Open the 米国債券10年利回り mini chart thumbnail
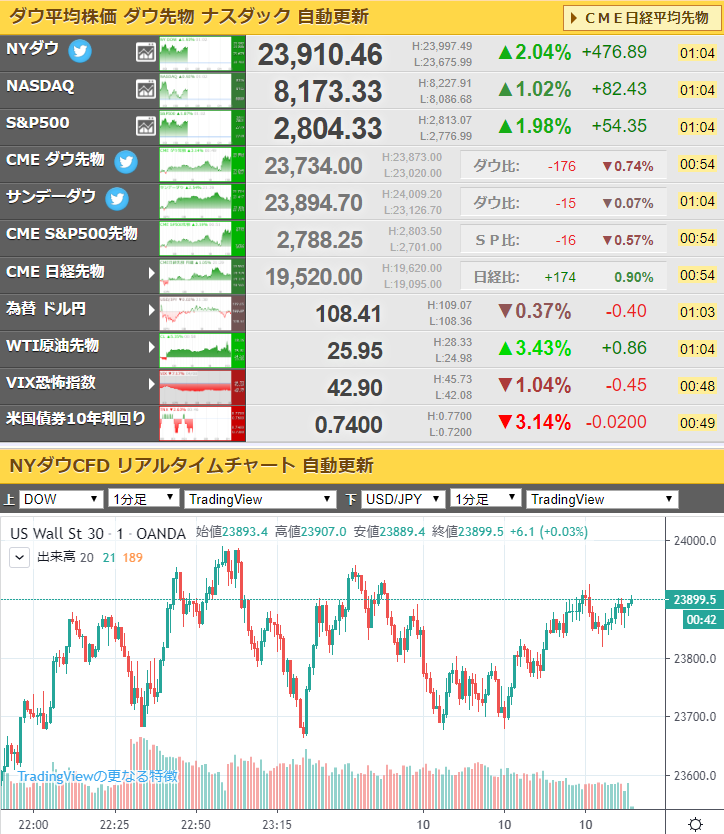 point(202,423)
